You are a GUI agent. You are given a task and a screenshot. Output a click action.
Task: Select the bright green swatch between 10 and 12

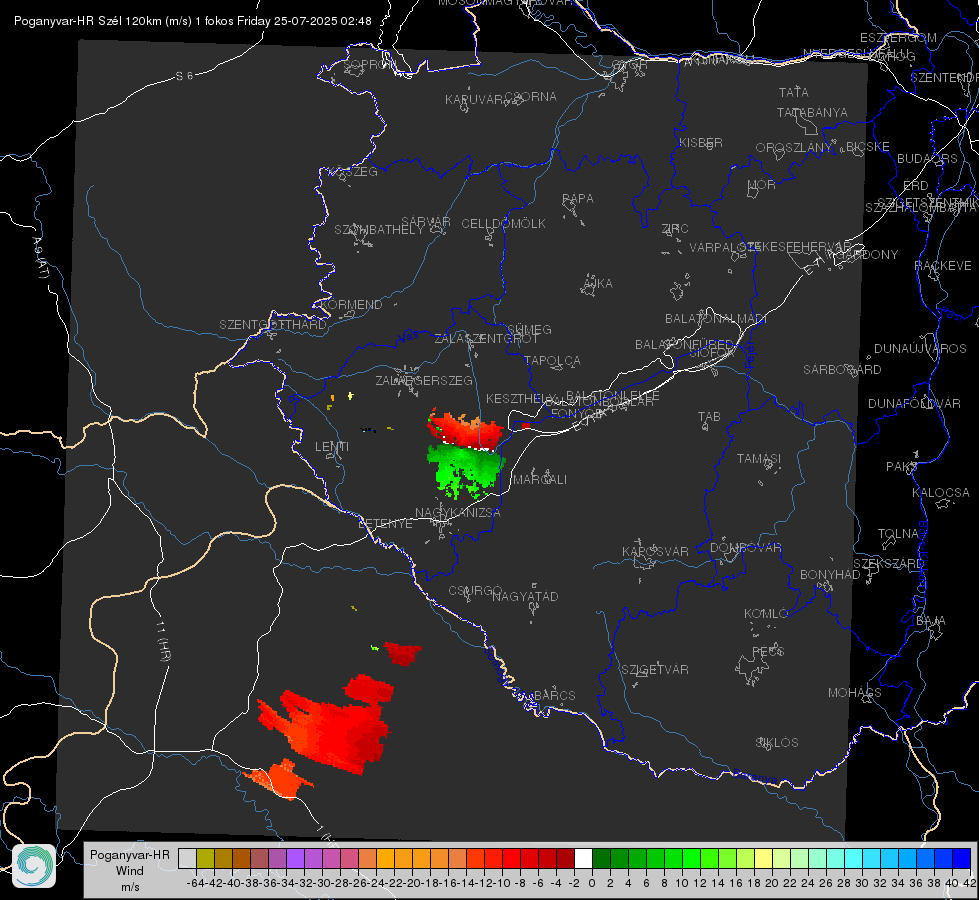coord(691,858)
